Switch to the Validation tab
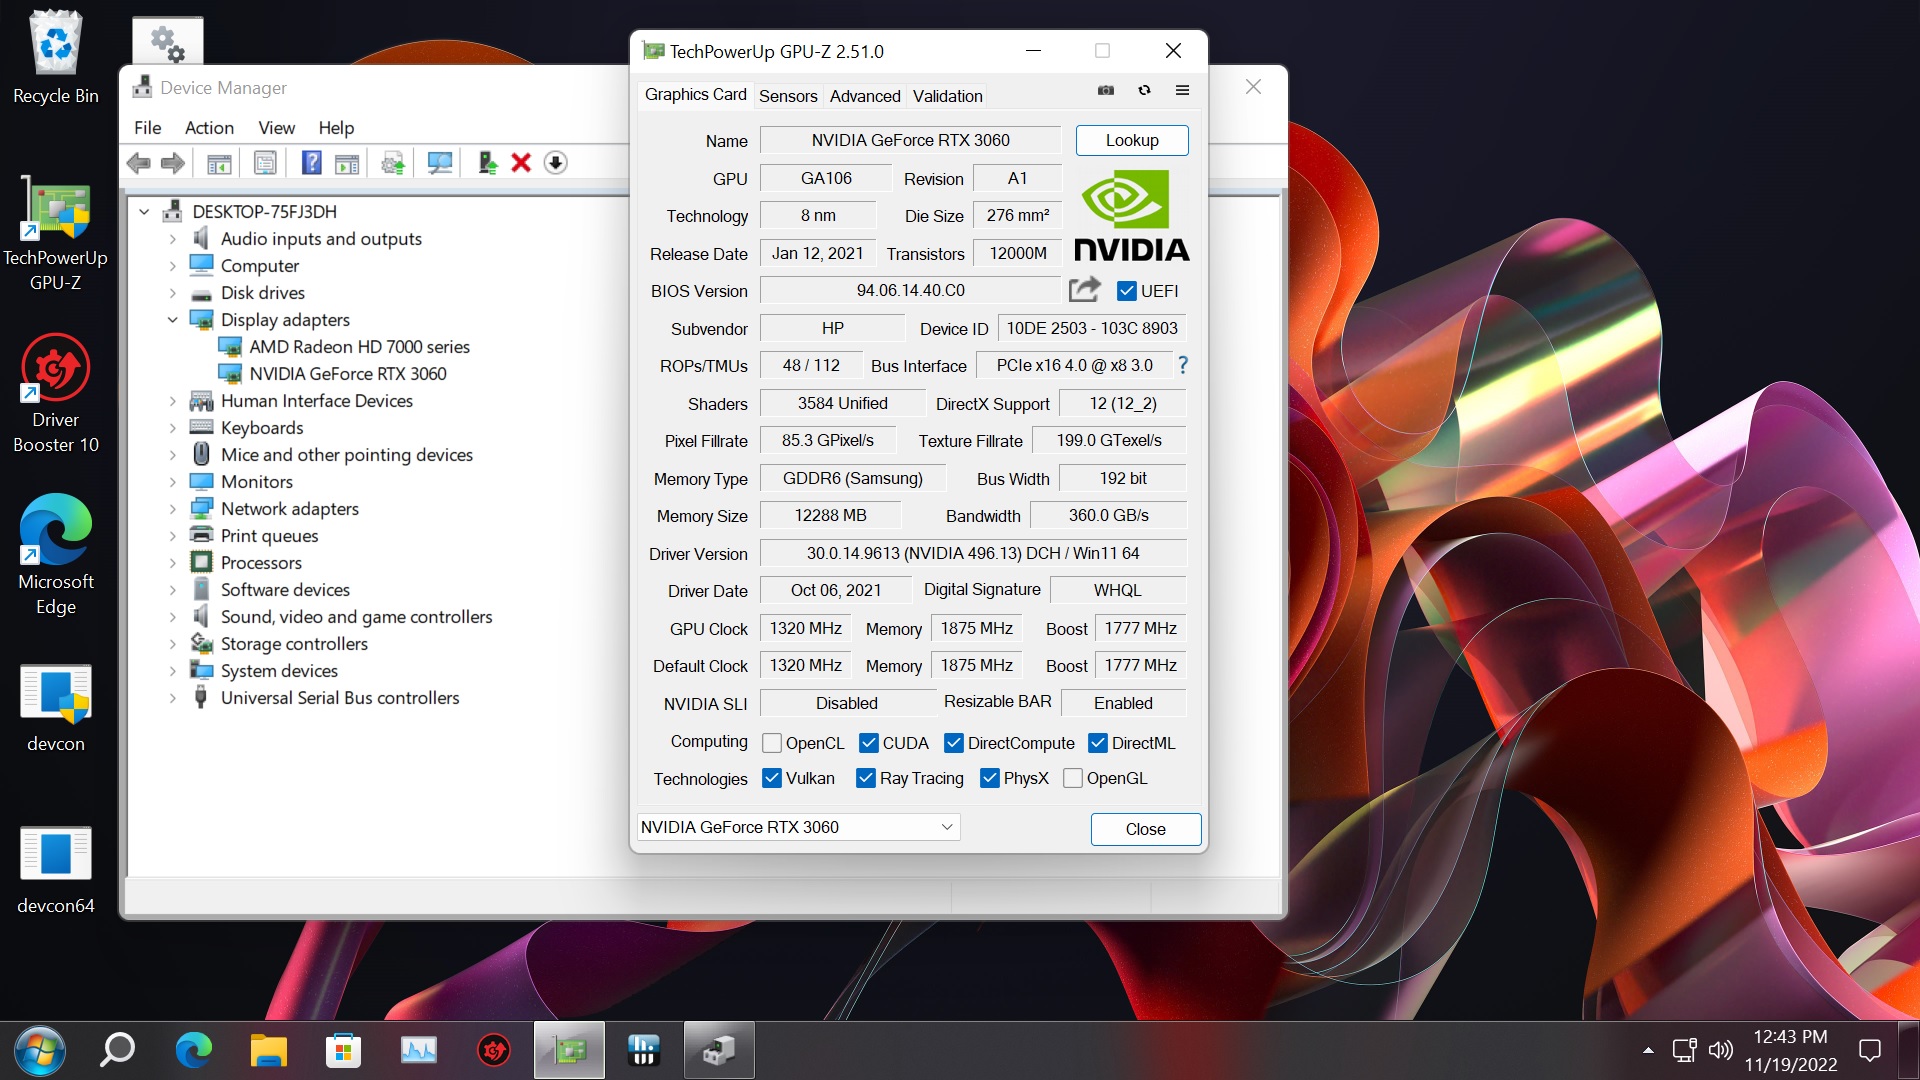Image resolution: width=1920 pixels, height=1080 pixels. 947,96
